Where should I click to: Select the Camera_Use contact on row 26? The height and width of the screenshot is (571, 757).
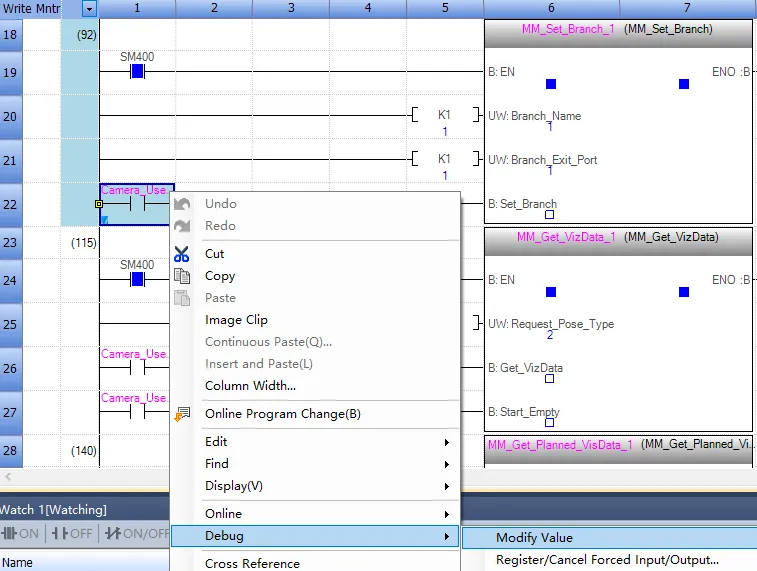[136, 367]
